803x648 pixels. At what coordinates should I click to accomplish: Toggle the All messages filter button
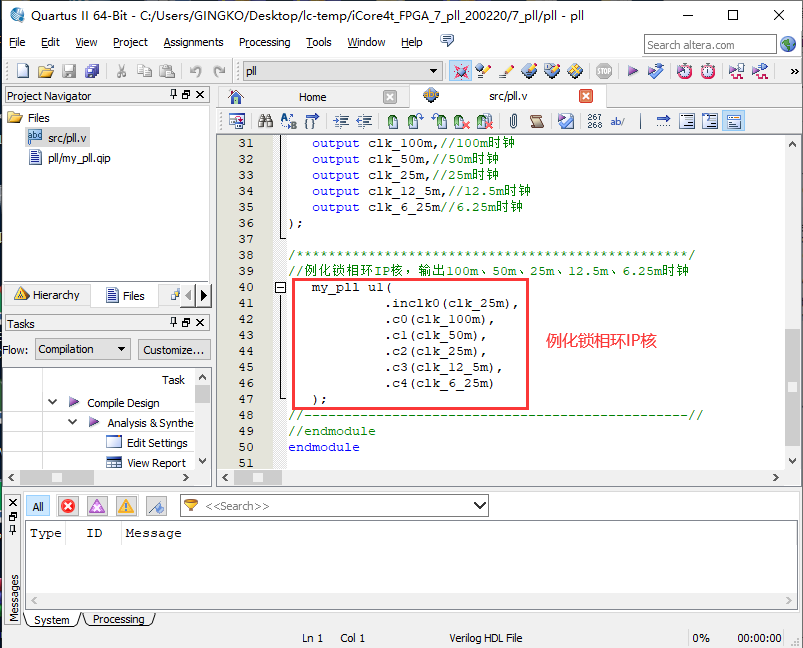38,506
